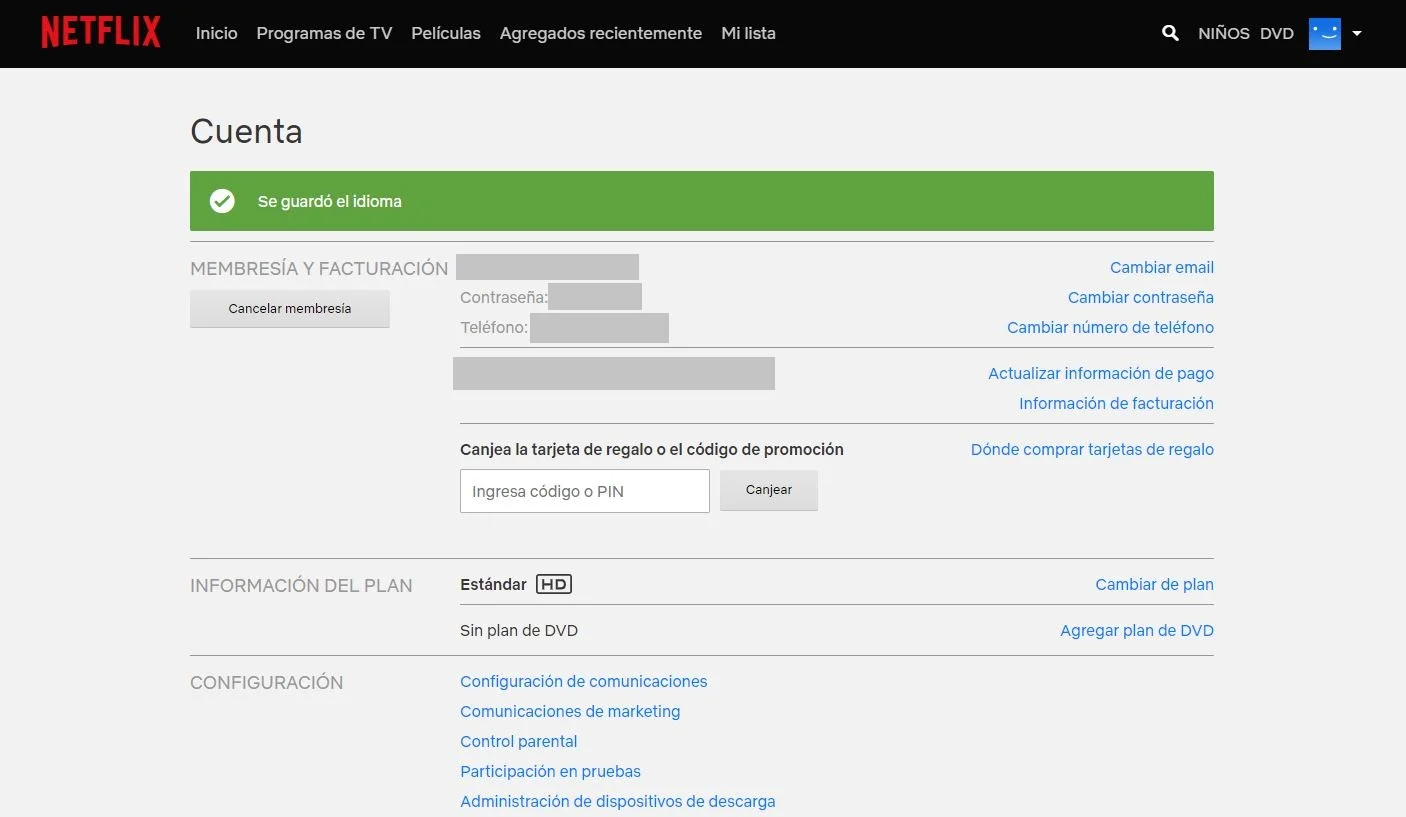Click the Contraseña label
Image resolution: width=1406 pixels, height=817 pixels.
click(504, 297)
